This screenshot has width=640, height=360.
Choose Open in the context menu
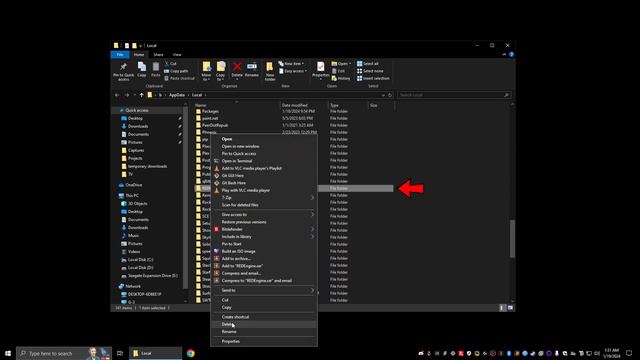(x=264, y=139)
